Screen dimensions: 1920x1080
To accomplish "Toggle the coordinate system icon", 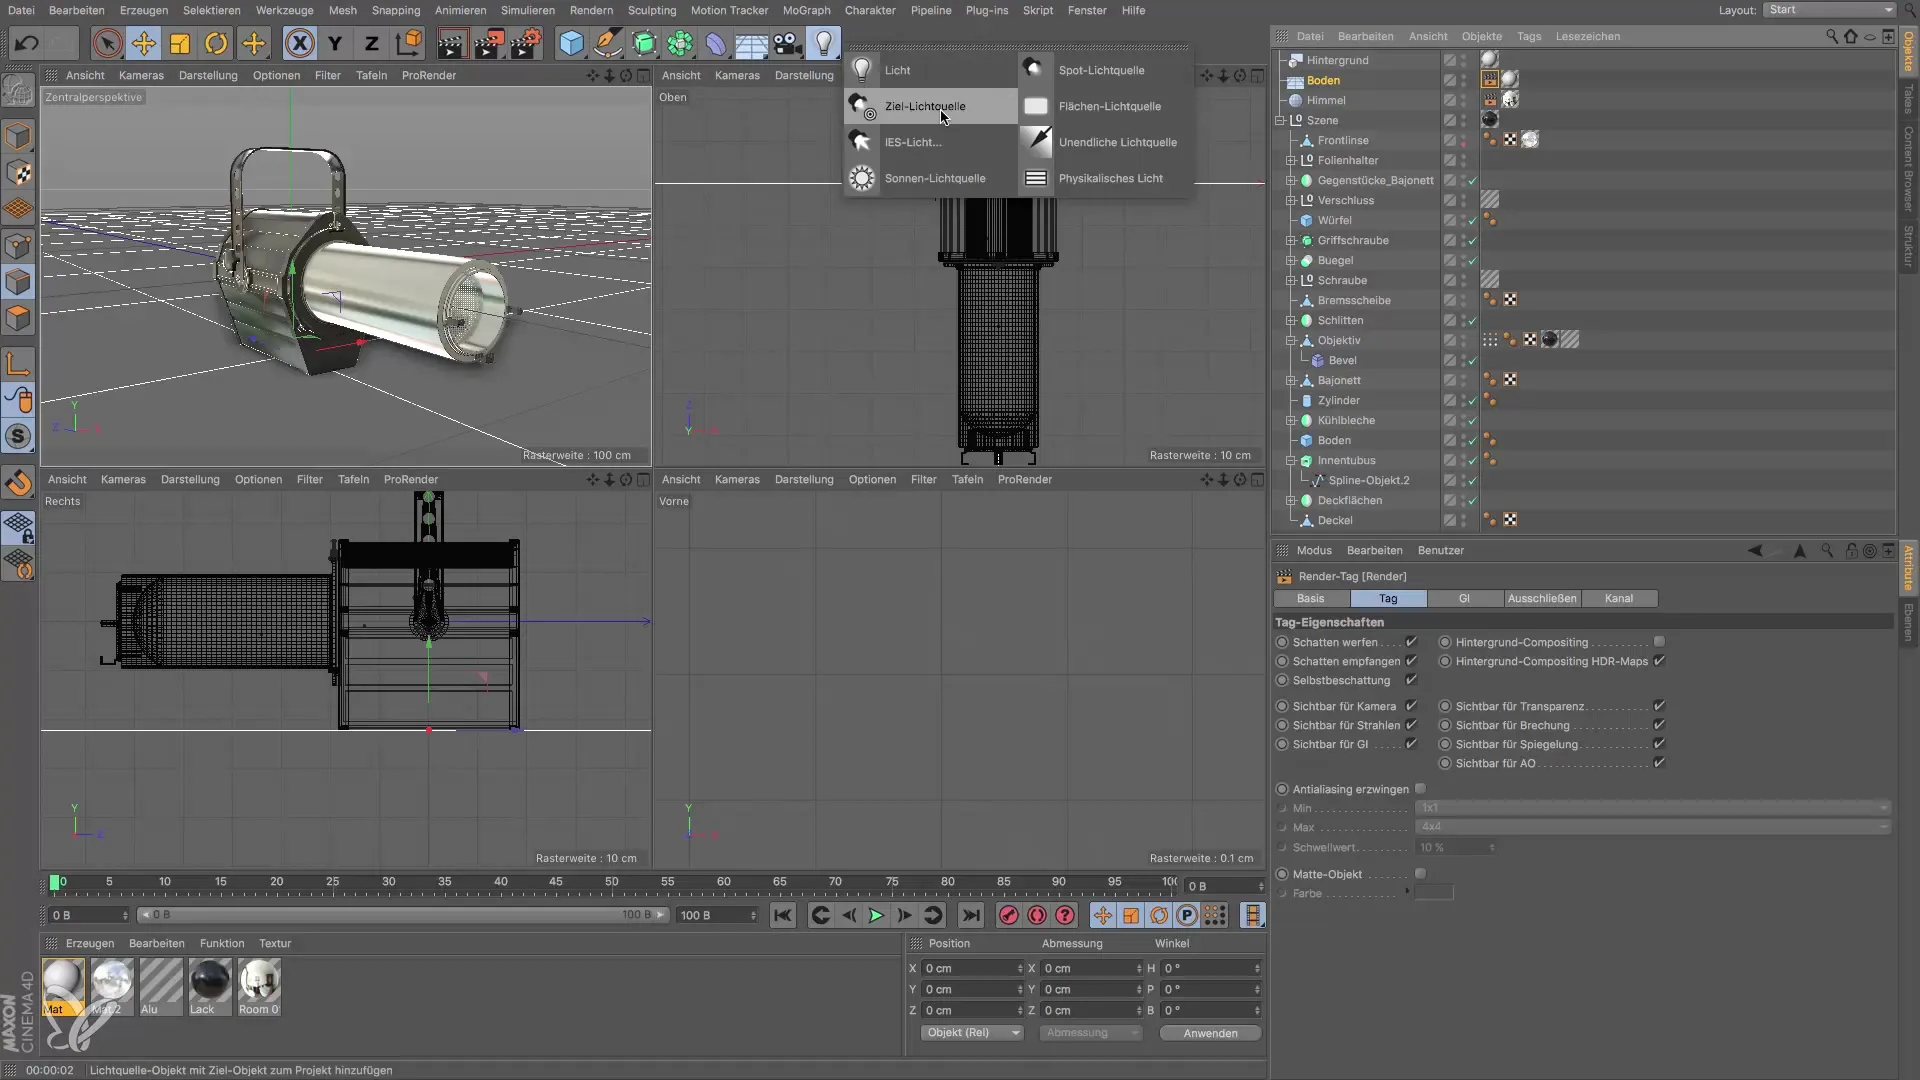I will click(x=409, y=44).
